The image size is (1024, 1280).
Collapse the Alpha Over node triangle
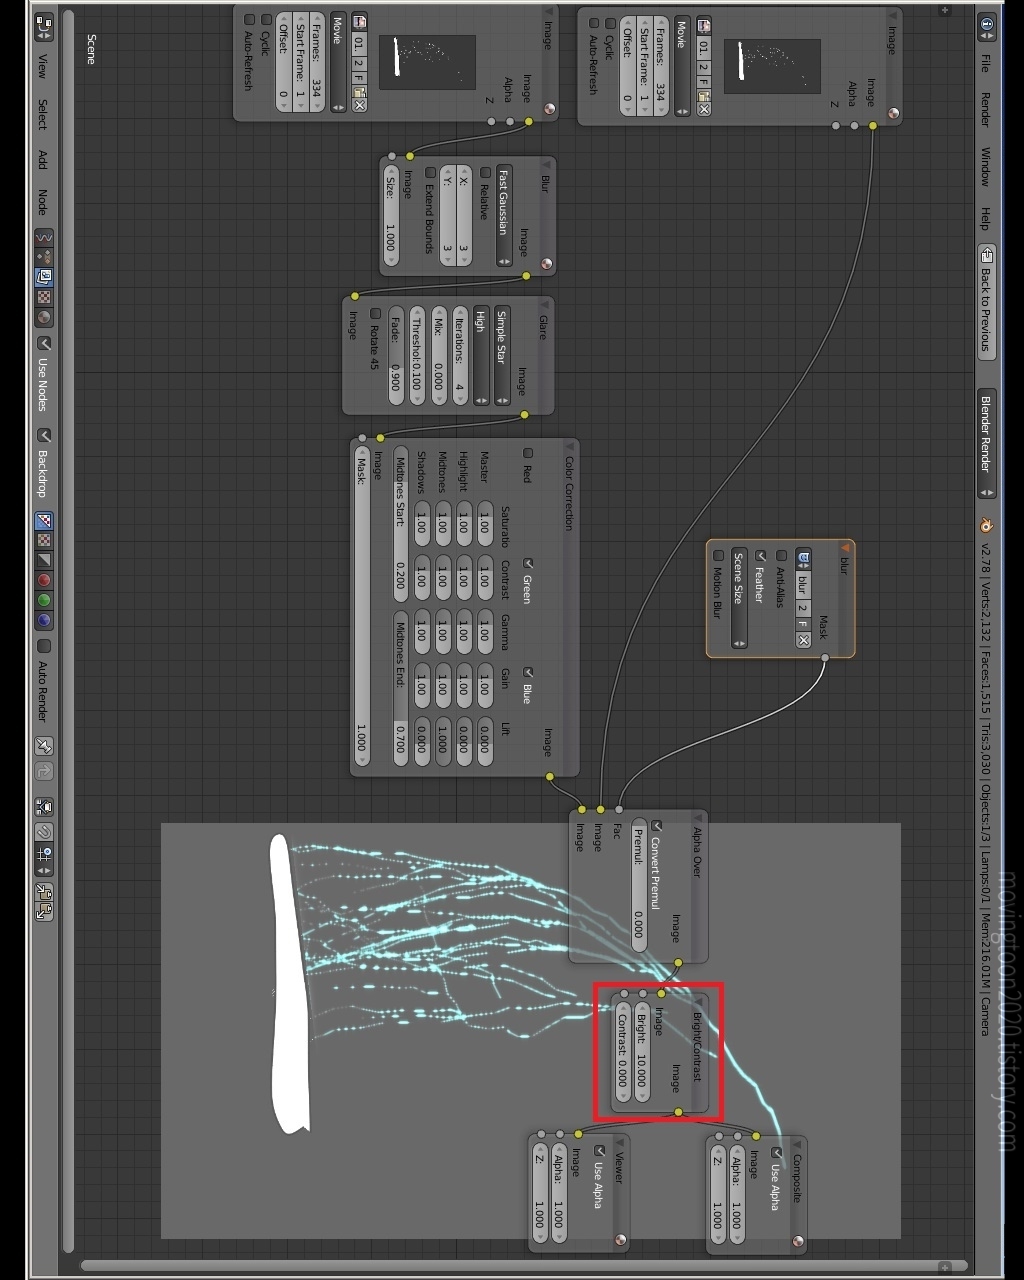click(x=698, y=818)
